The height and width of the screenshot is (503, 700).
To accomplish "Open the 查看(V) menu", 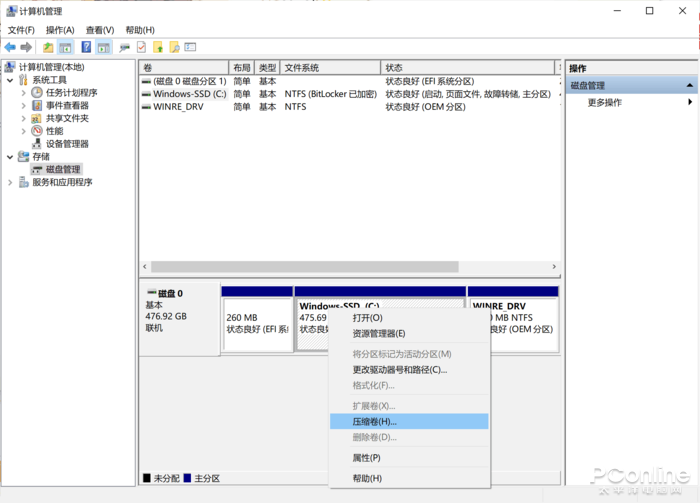I will point(100,30).
